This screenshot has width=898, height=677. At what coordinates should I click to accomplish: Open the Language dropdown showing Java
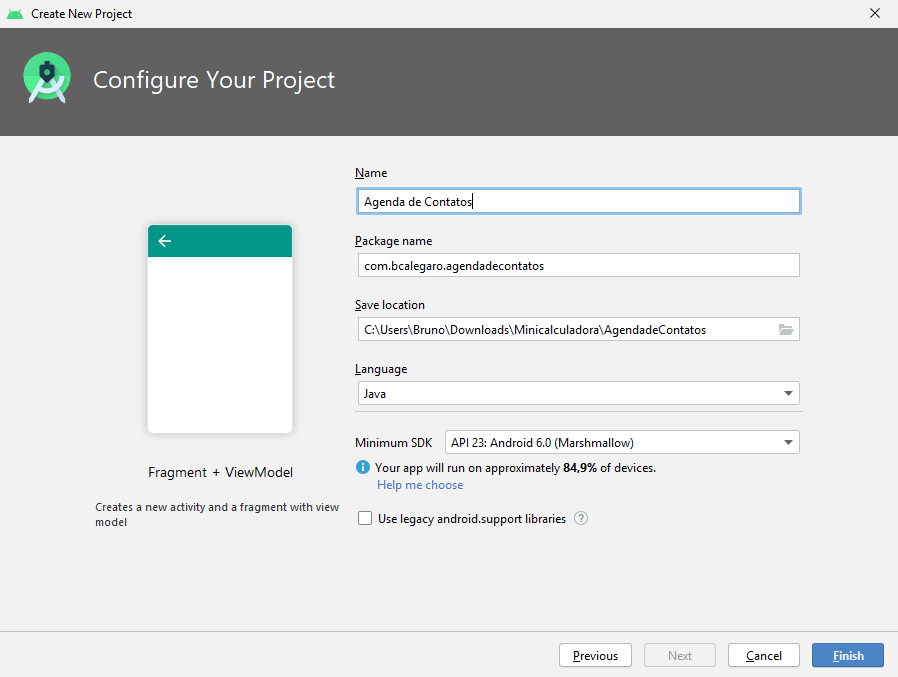(x=578, y=393)
